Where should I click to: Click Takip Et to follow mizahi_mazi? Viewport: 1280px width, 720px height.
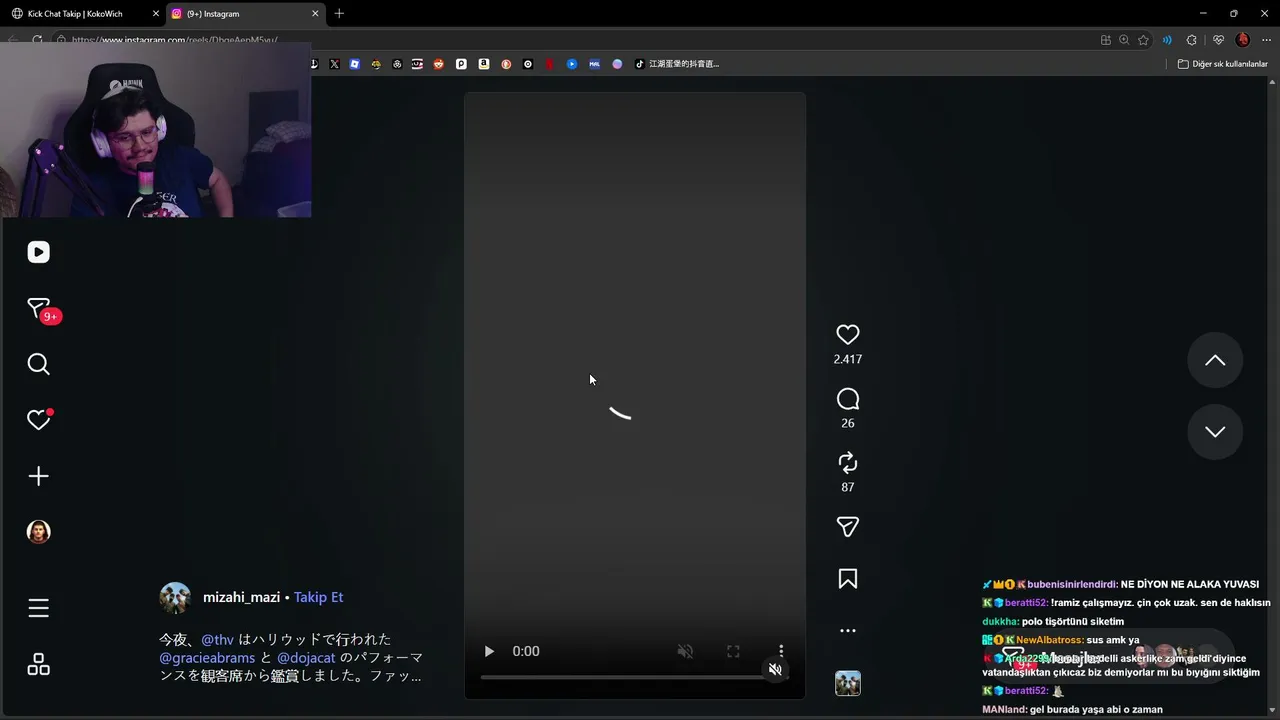318,597
